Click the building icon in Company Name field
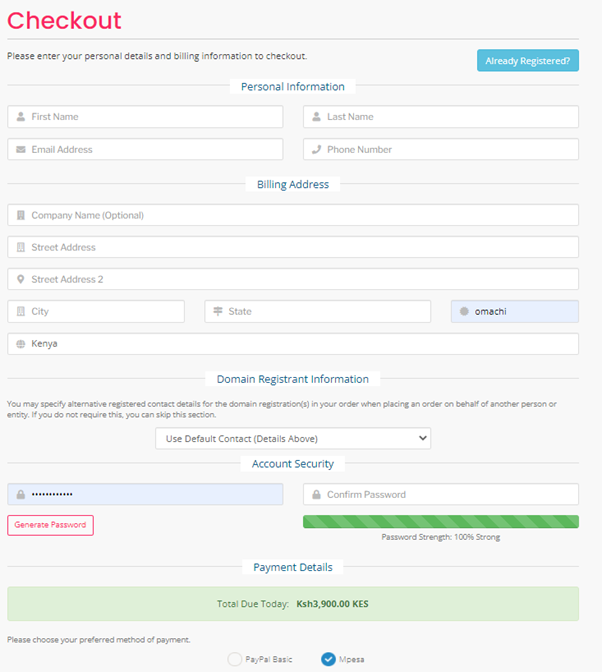Screen dimensions: 602x672 pos(20,215)
